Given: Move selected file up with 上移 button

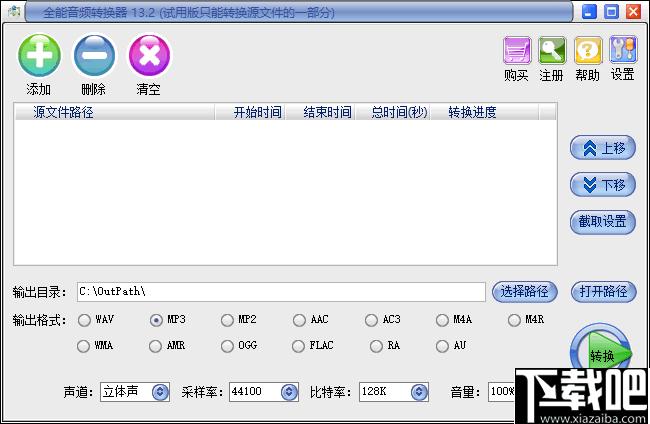Looking at the screenshot, I should tap(603, 148).
